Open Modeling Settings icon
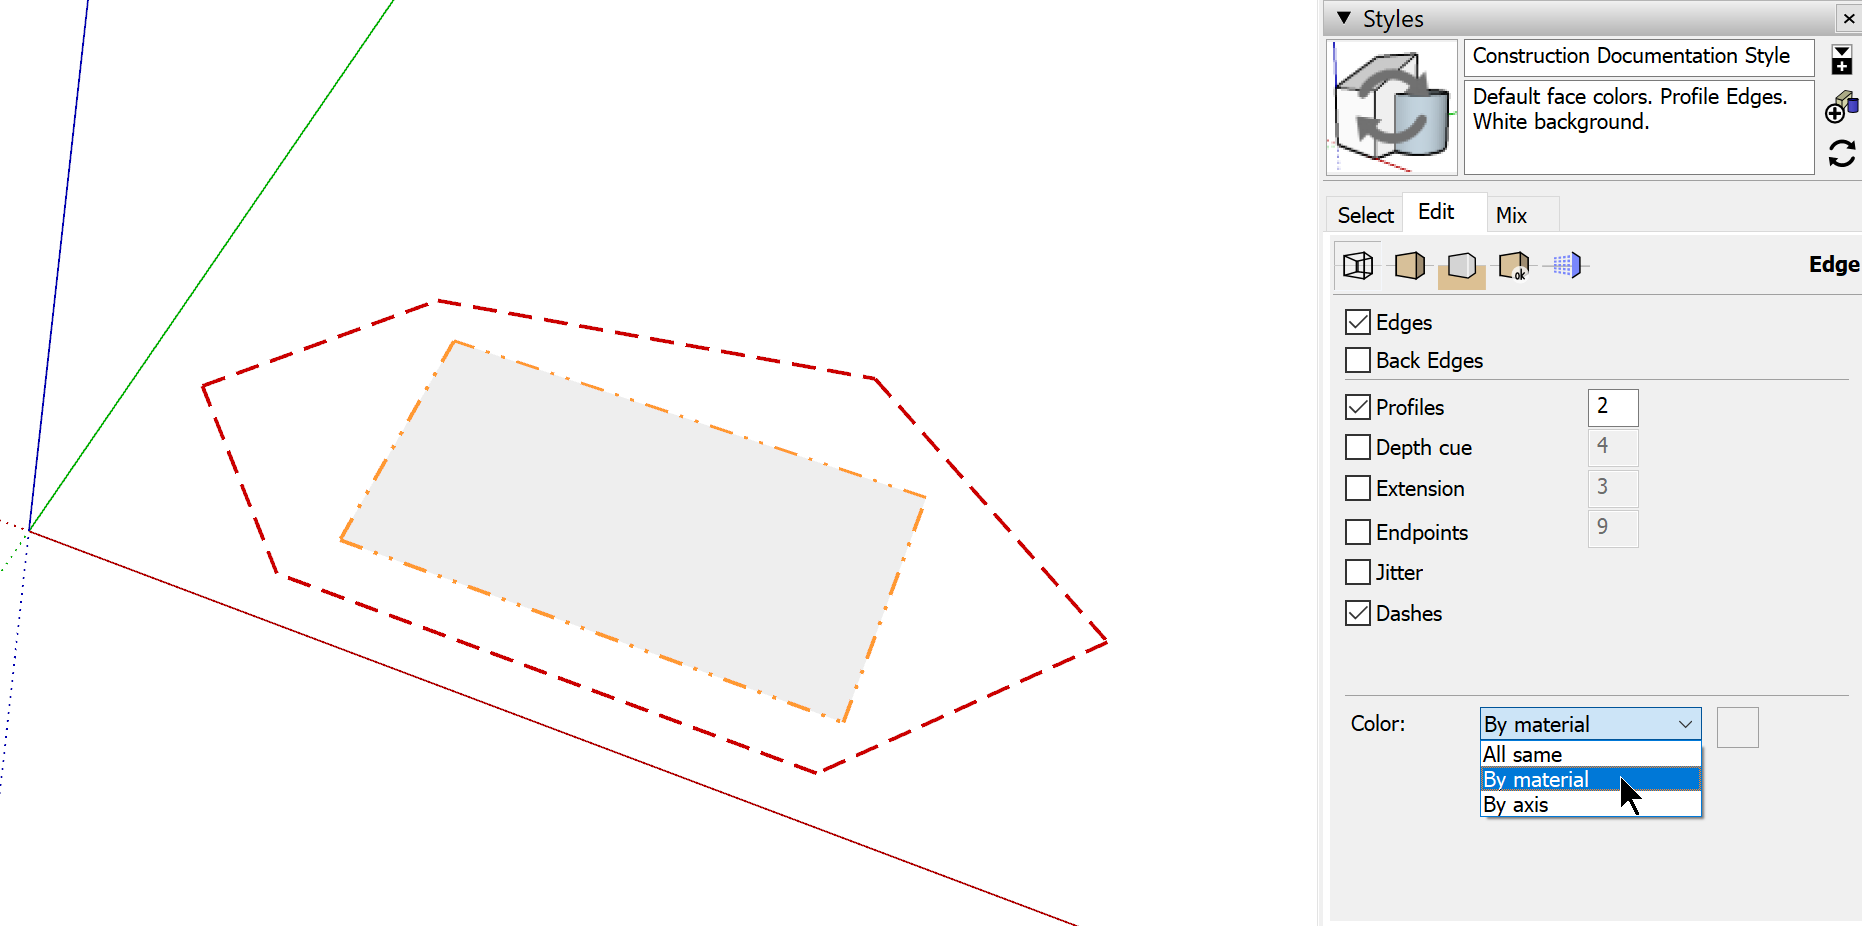Image resolution: width=1862 pixels, height=926 pixels. tap(1566, 265)
